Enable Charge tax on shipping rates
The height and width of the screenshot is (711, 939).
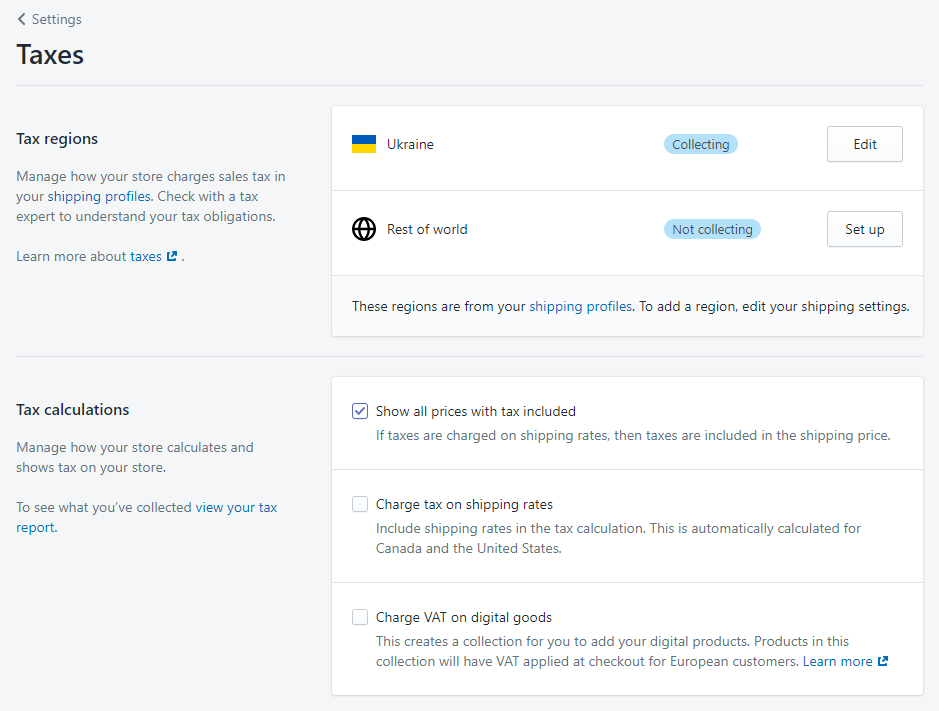[x=360, y=504]
